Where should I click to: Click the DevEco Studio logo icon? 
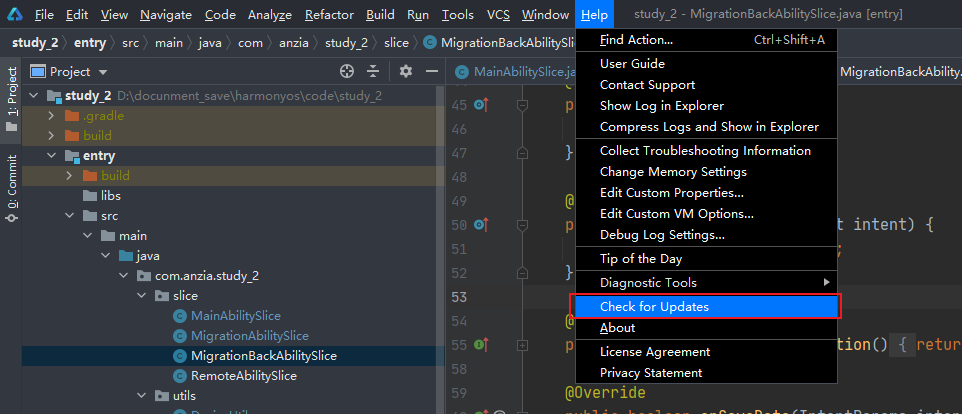point(13,15)
